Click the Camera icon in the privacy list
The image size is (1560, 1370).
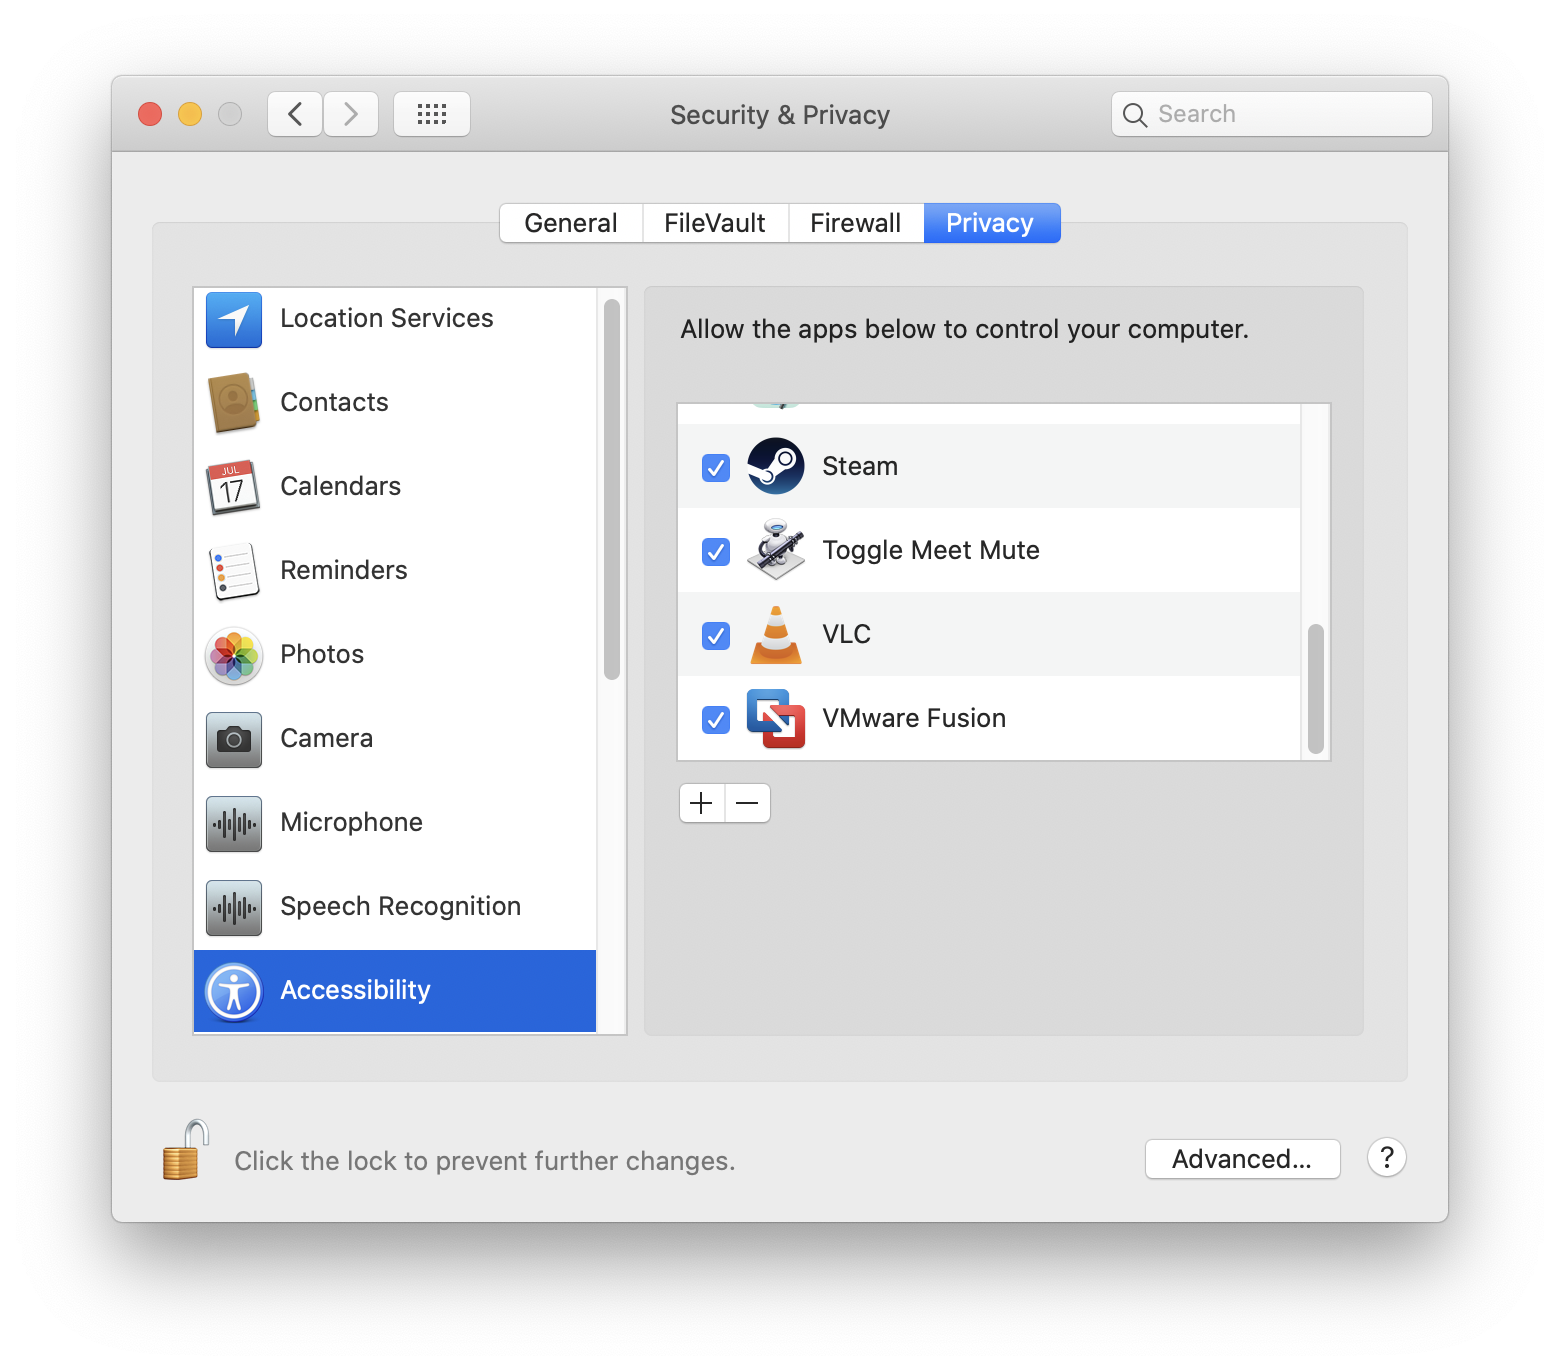pyautogui.click(x=234, y=739)
